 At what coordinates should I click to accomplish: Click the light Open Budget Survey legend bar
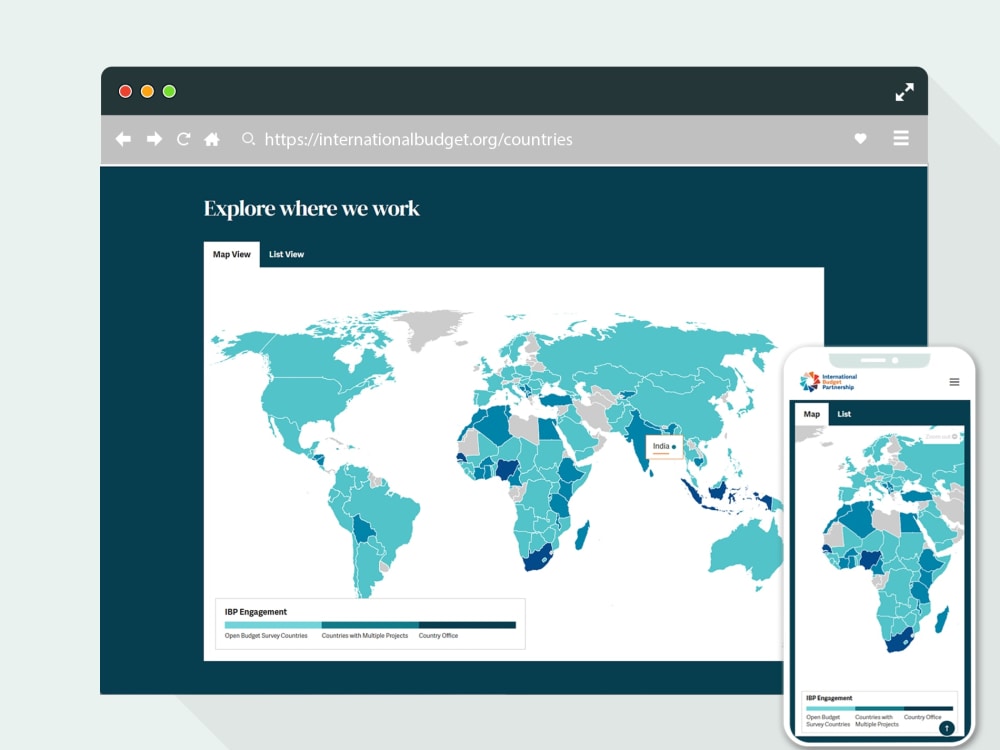(273, 625)
